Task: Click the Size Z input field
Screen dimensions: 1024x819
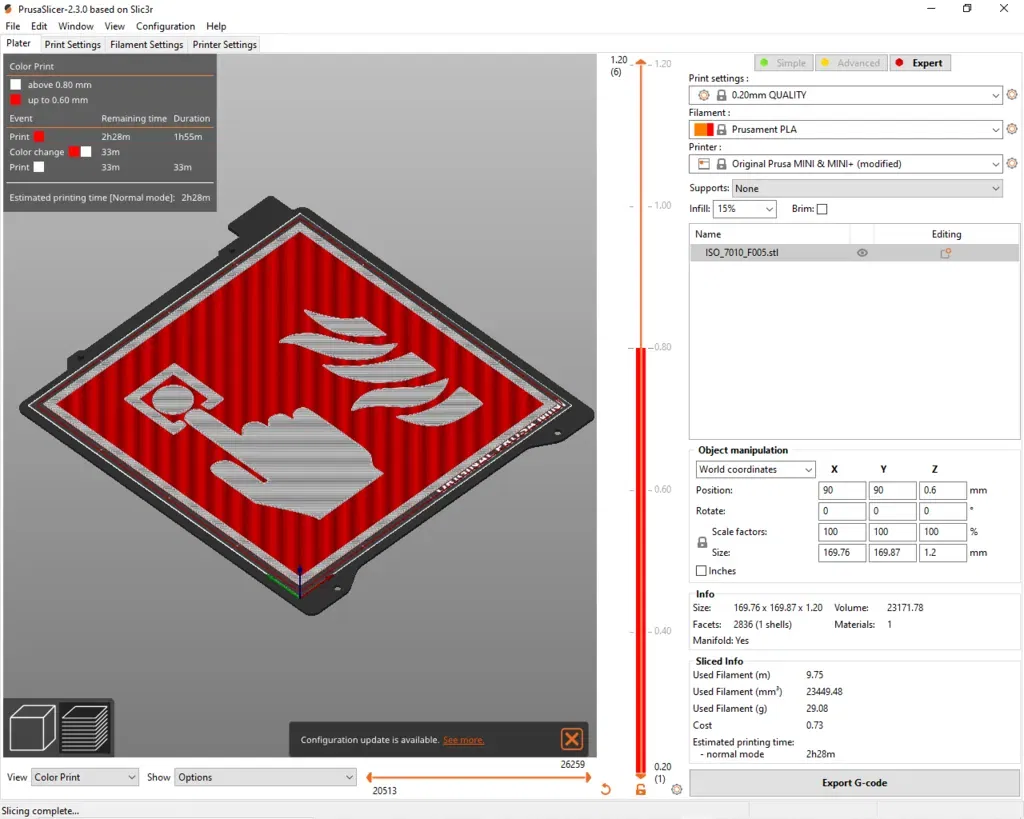Action: pyautogui.click(x=942, y=553)
